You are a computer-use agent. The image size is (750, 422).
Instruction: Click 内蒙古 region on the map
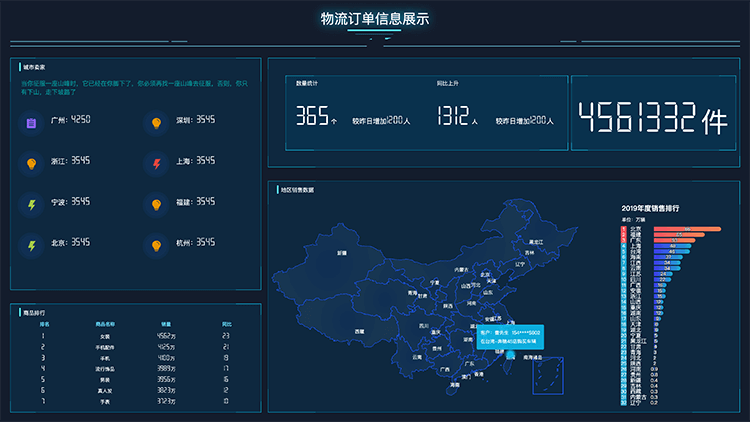coord(462,270)
